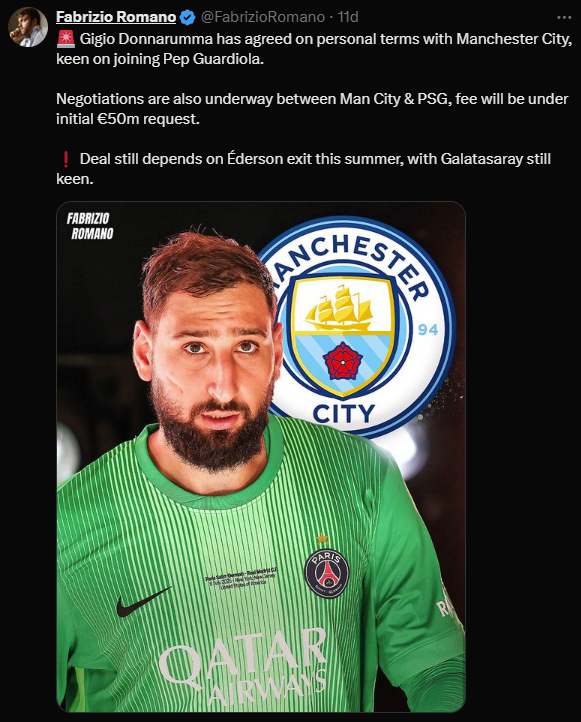Click the CITY text on the Manchester City crest

coord(344,413)
